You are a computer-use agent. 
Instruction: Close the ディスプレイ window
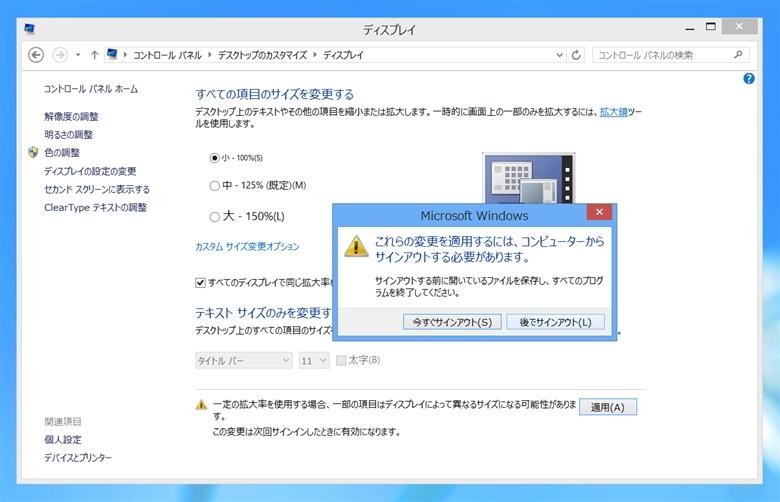tap(739, 26)
